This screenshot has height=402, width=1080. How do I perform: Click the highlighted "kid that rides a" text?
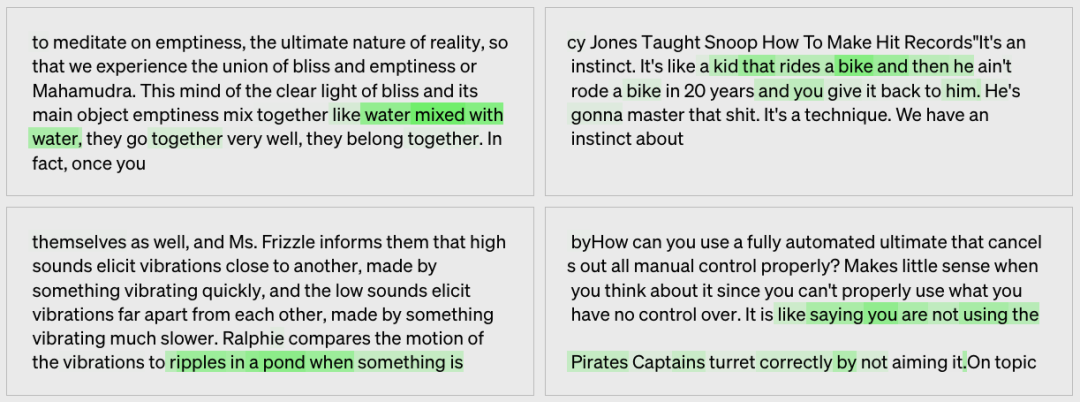pos(772,67)
